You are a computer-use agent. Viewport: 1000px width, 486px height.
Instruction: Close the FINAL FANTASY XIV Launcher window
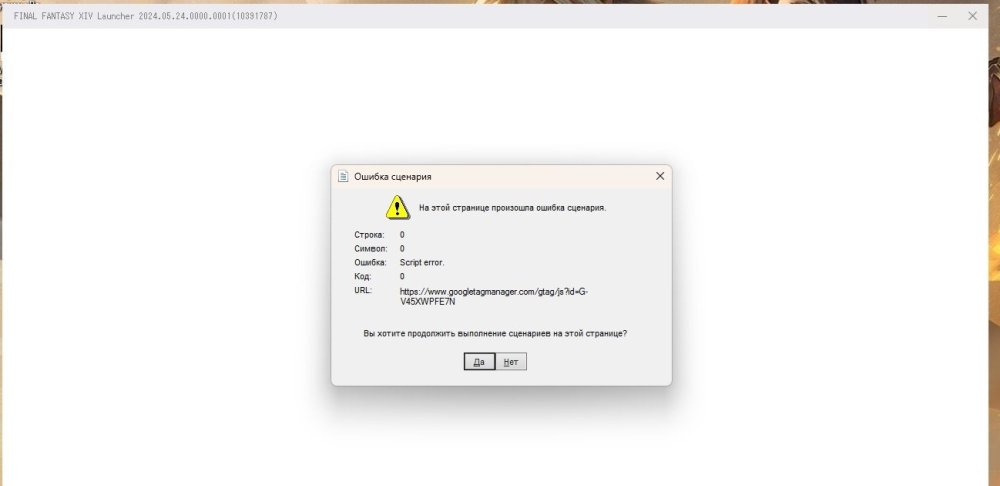[x=973, y=16]
